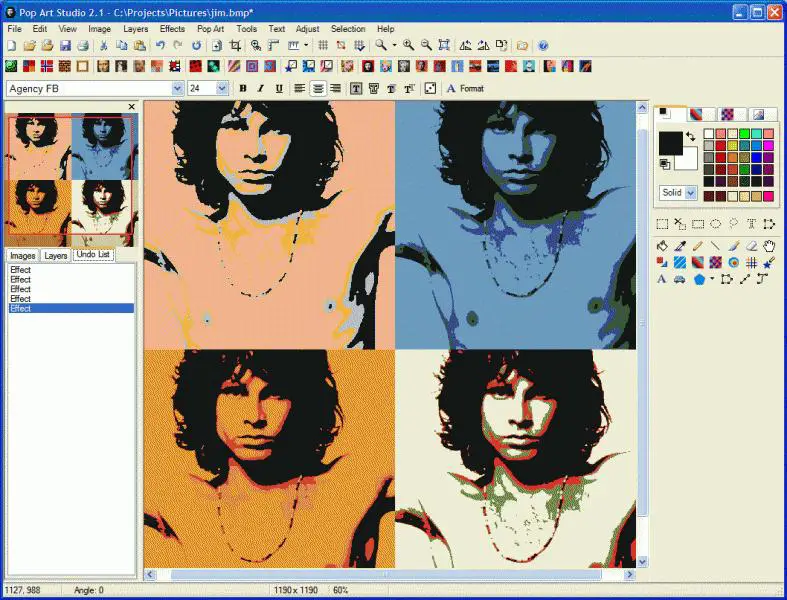Image resolution: width=787 pixels, height=600 pixels.
Task: Choose the blue pentagon shape tool
Action: point(699,279)
